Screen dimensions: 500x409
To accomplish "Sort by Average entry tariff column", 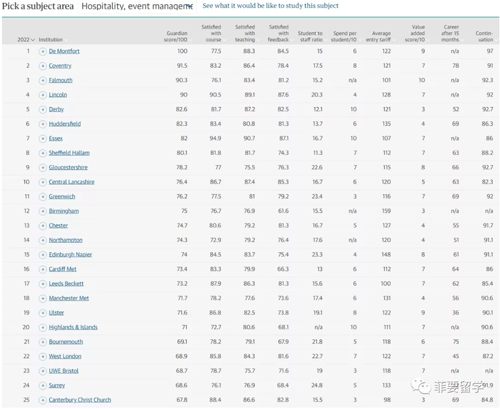I will pyautogui.click(x=378, y=36).
